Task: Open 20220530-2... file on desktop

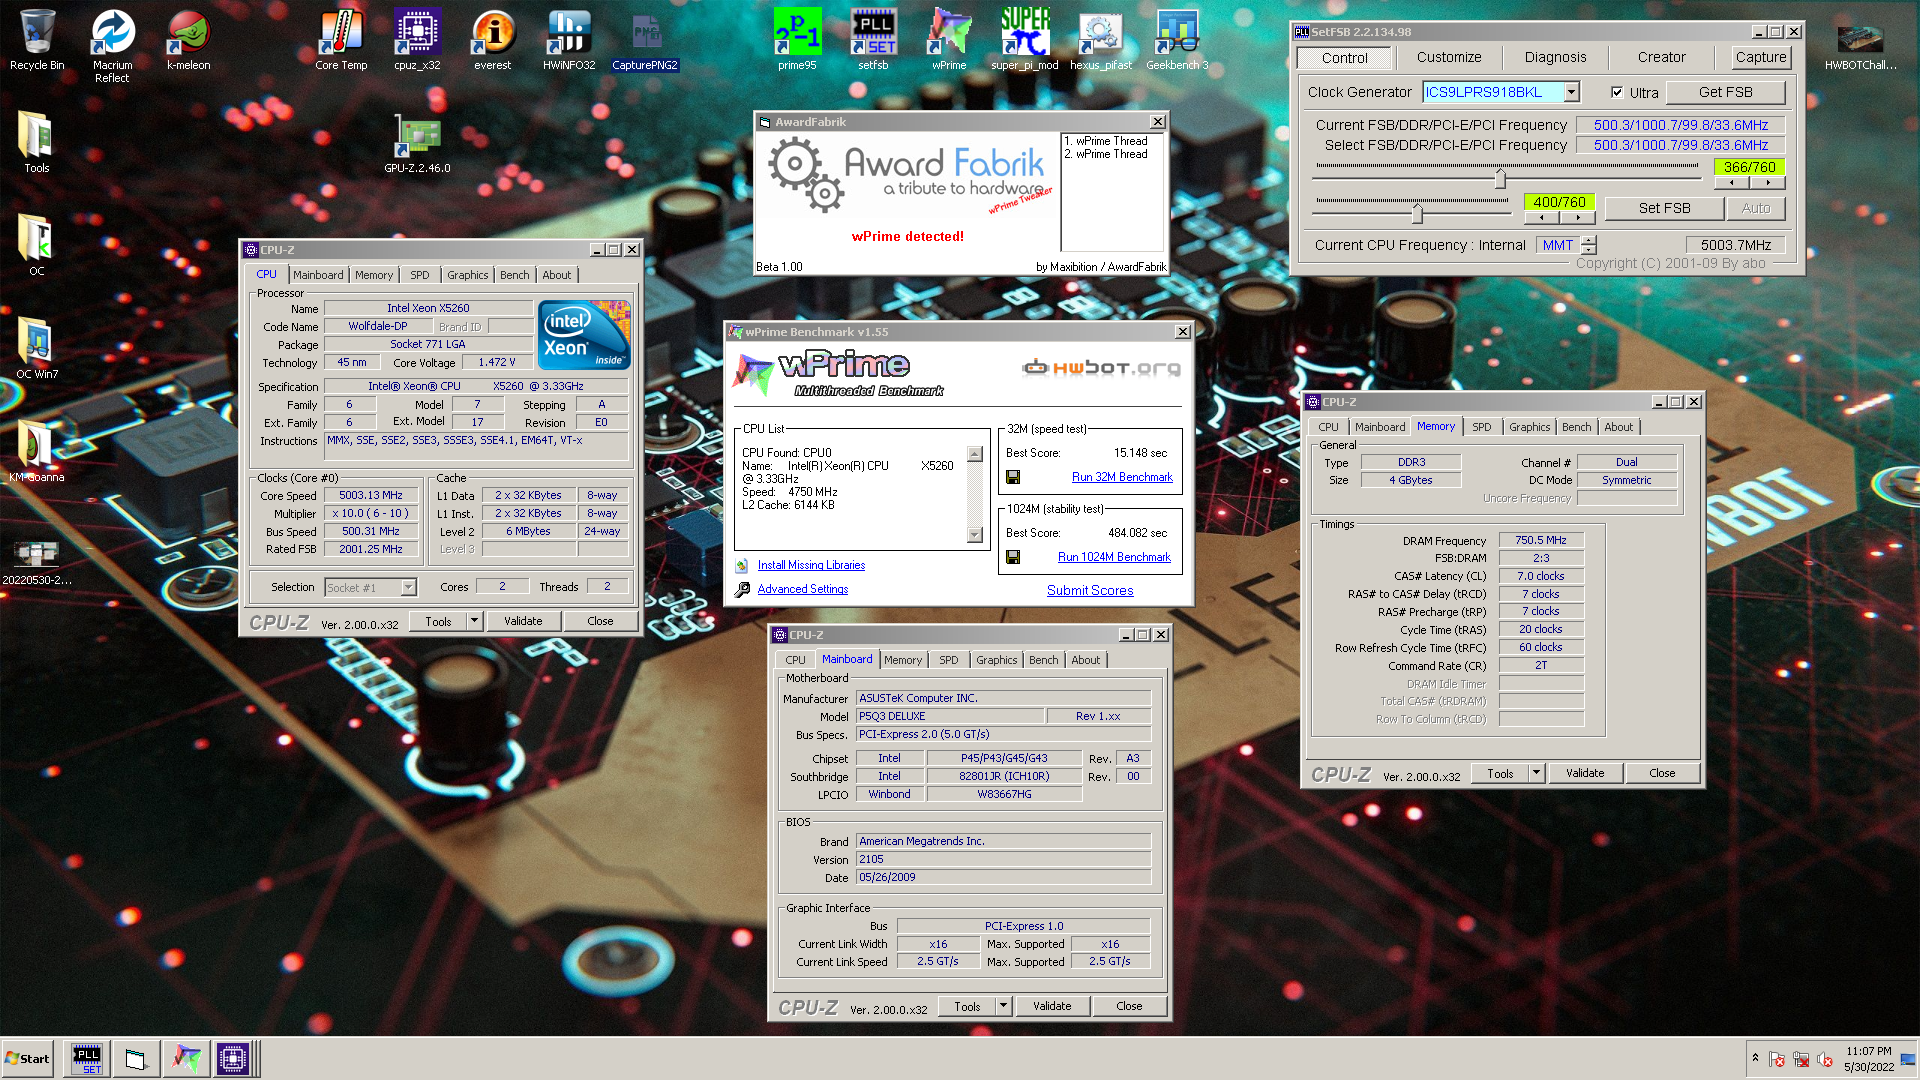Action: 37,562
